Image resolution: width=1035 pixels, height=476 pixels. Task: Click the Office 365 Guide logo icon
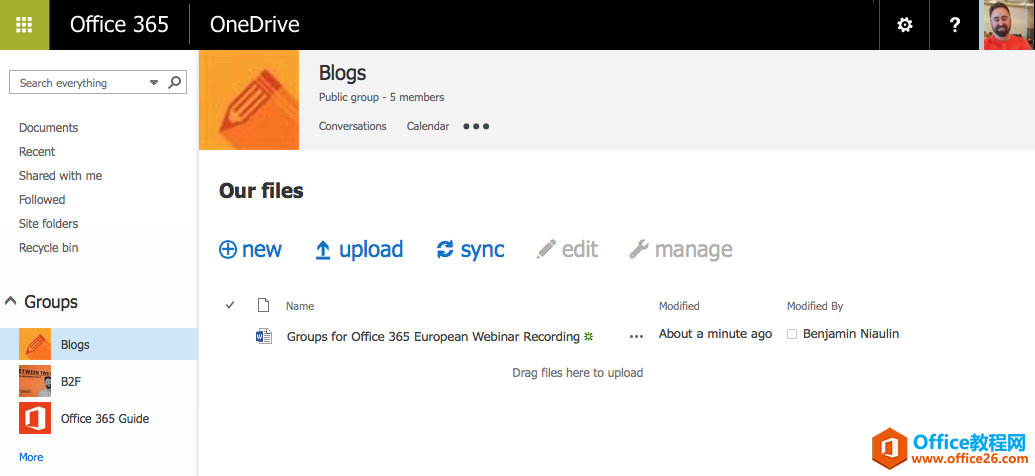pyautogui.click(x=35, y=418)
